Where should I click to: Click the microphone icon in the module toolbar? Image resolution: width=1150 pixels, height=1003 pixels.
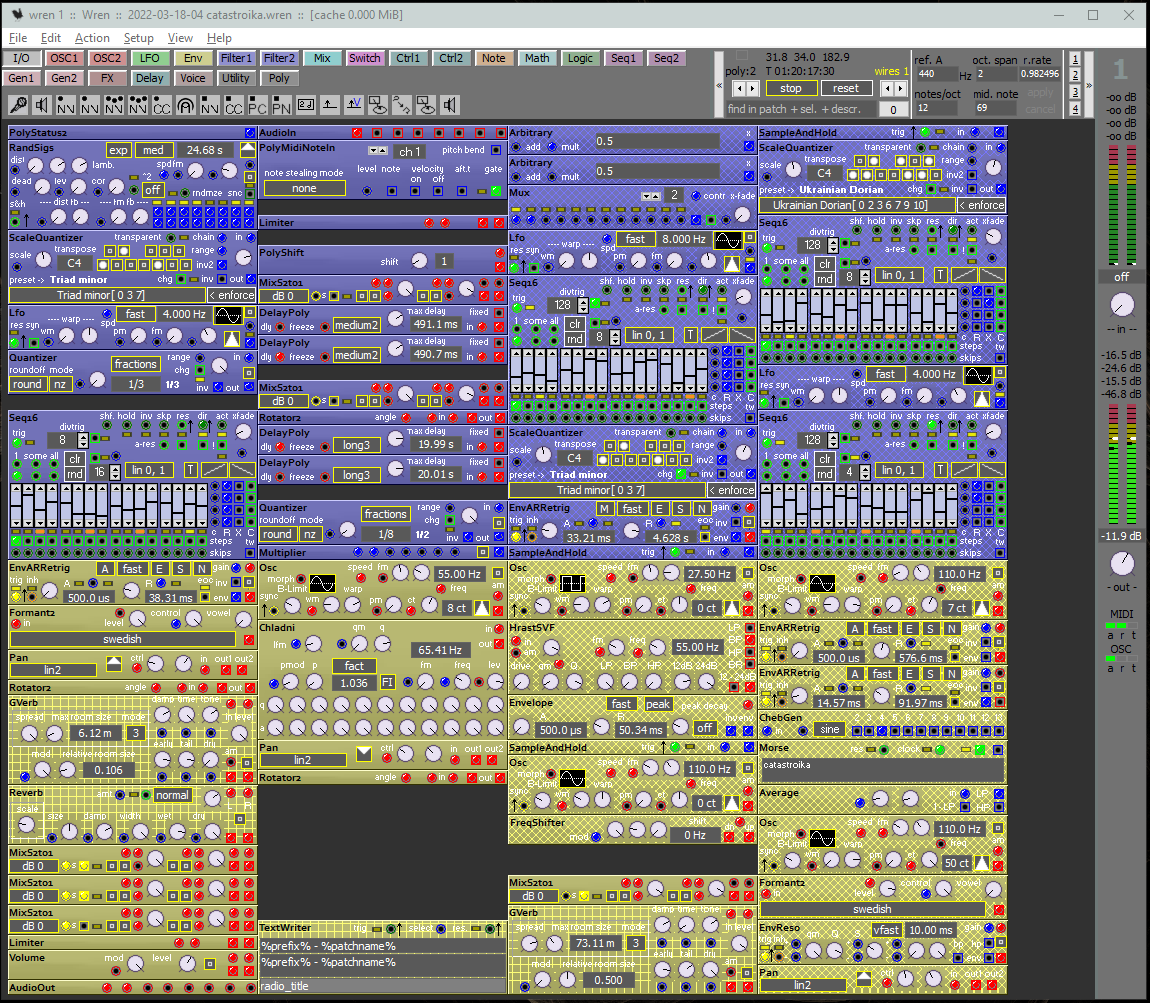(18, 105)
